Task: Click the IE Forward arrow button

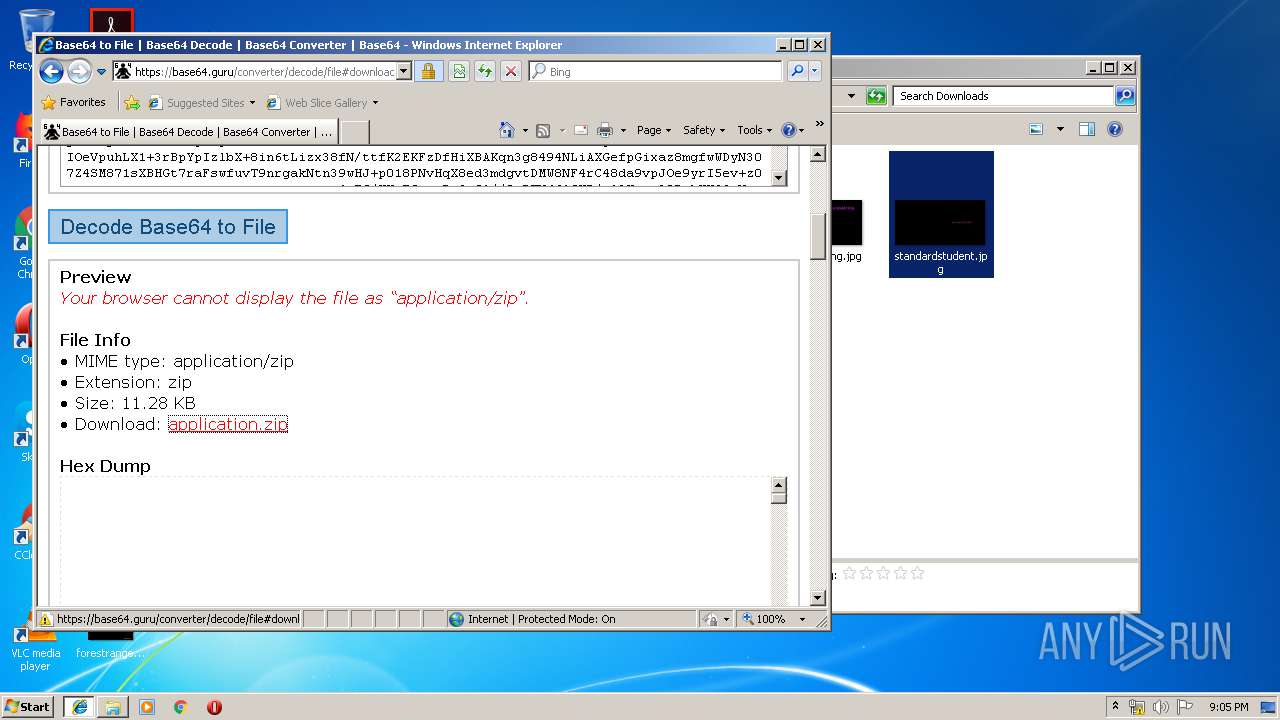Action: coord(79,71)
